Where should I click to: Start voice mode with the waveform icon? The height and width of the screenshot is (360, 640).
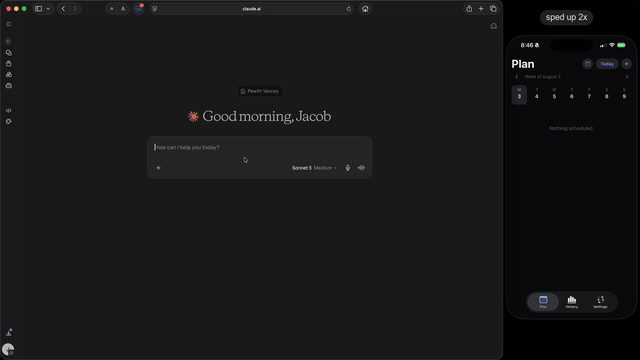tap(361, 168)
